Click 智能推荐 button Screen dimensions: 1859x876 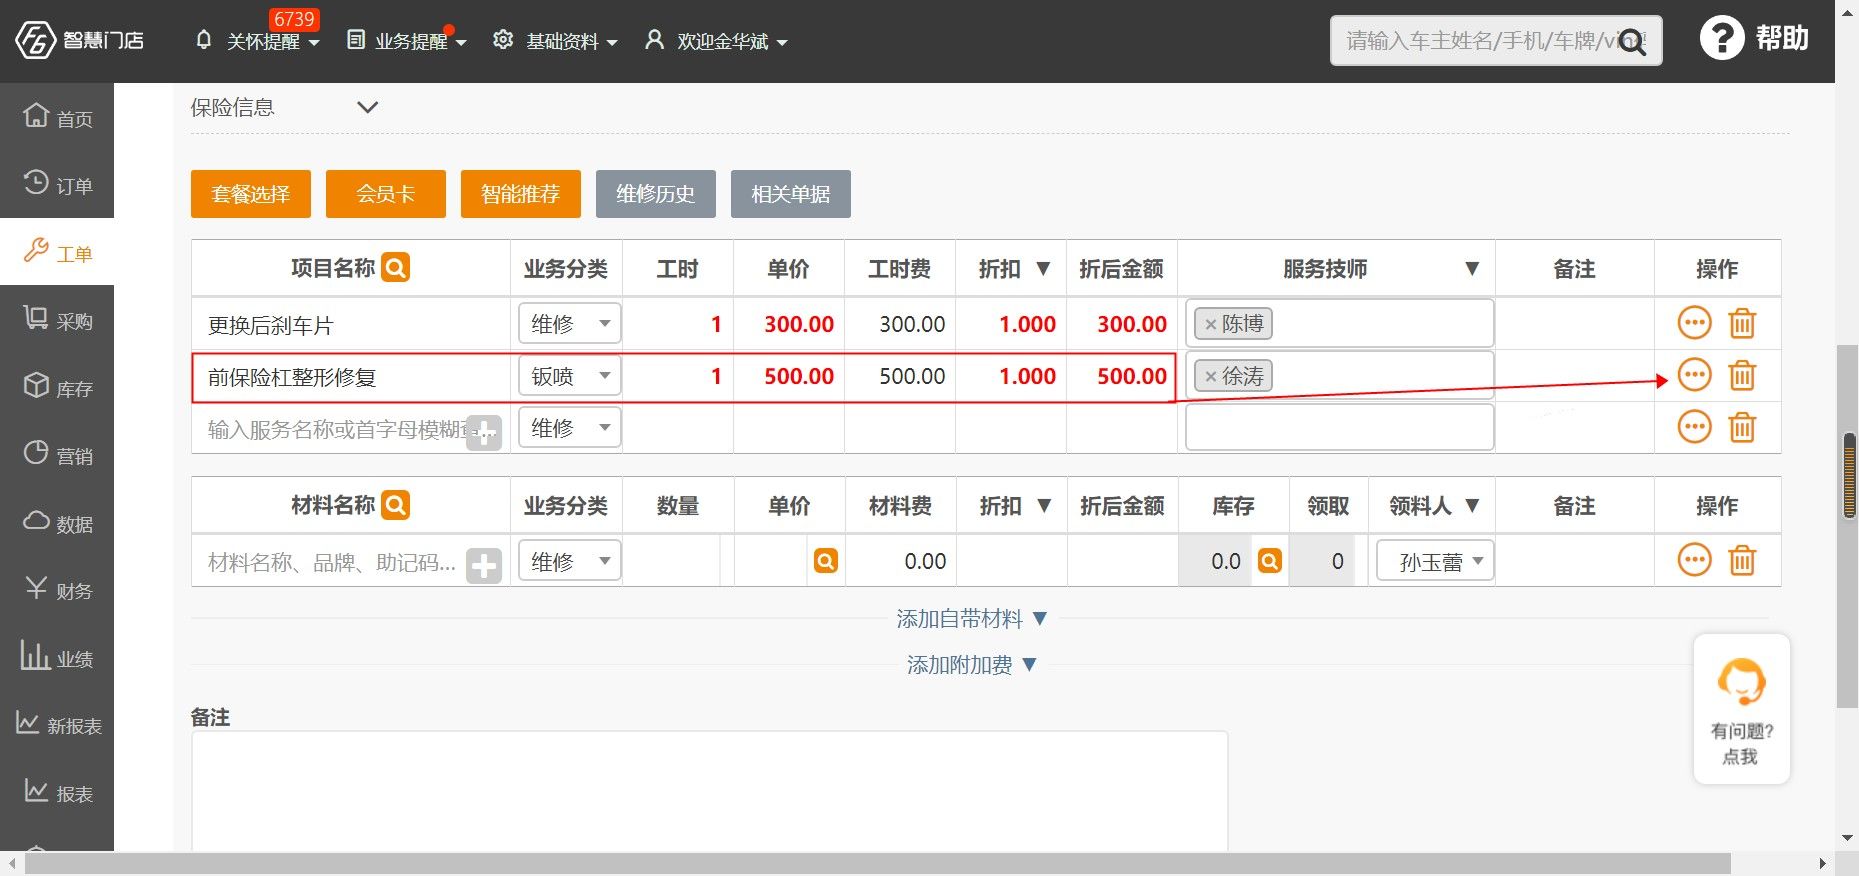tap(521, 193)
